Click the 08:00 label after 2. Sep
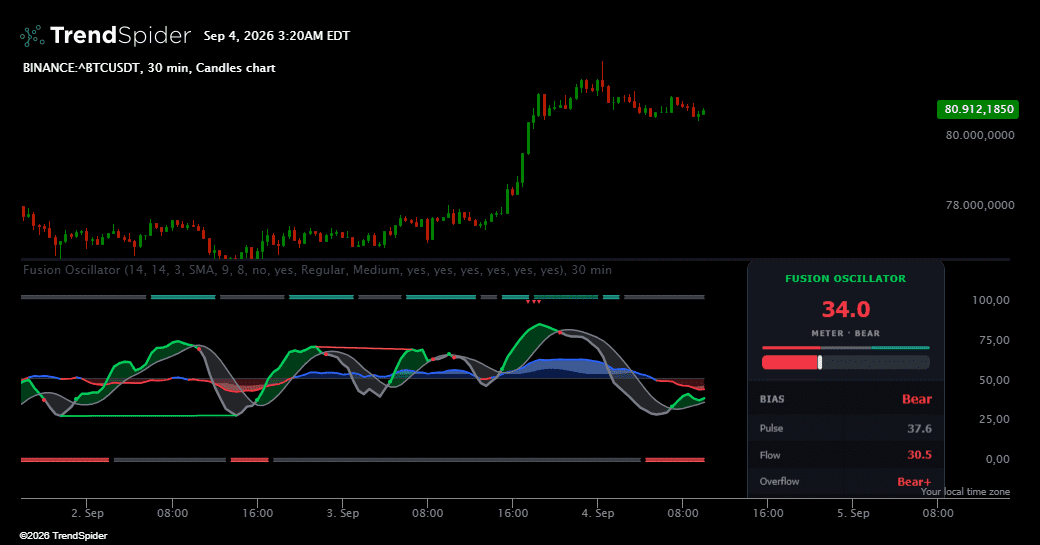1040x545 pixels. tap(172, 513)
